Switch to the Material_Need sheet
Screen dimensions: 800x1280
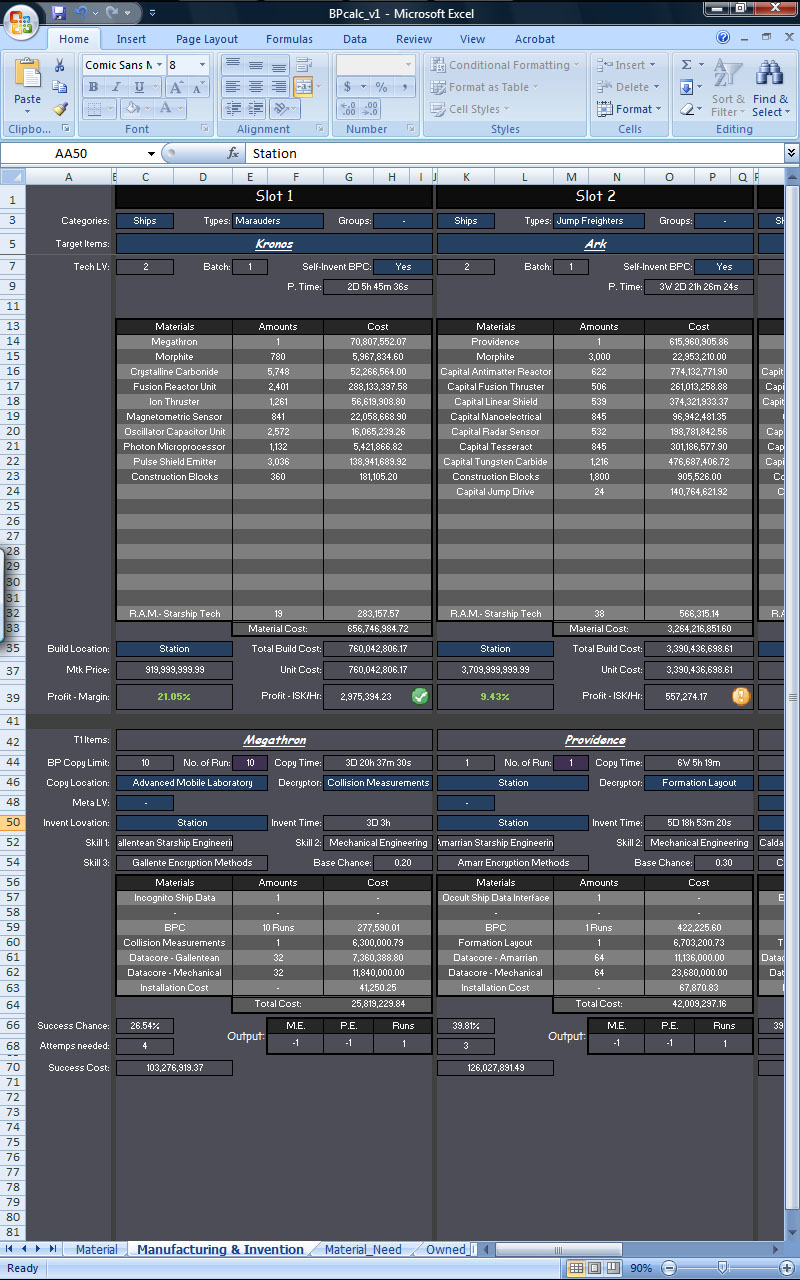tap(363, 1249)
